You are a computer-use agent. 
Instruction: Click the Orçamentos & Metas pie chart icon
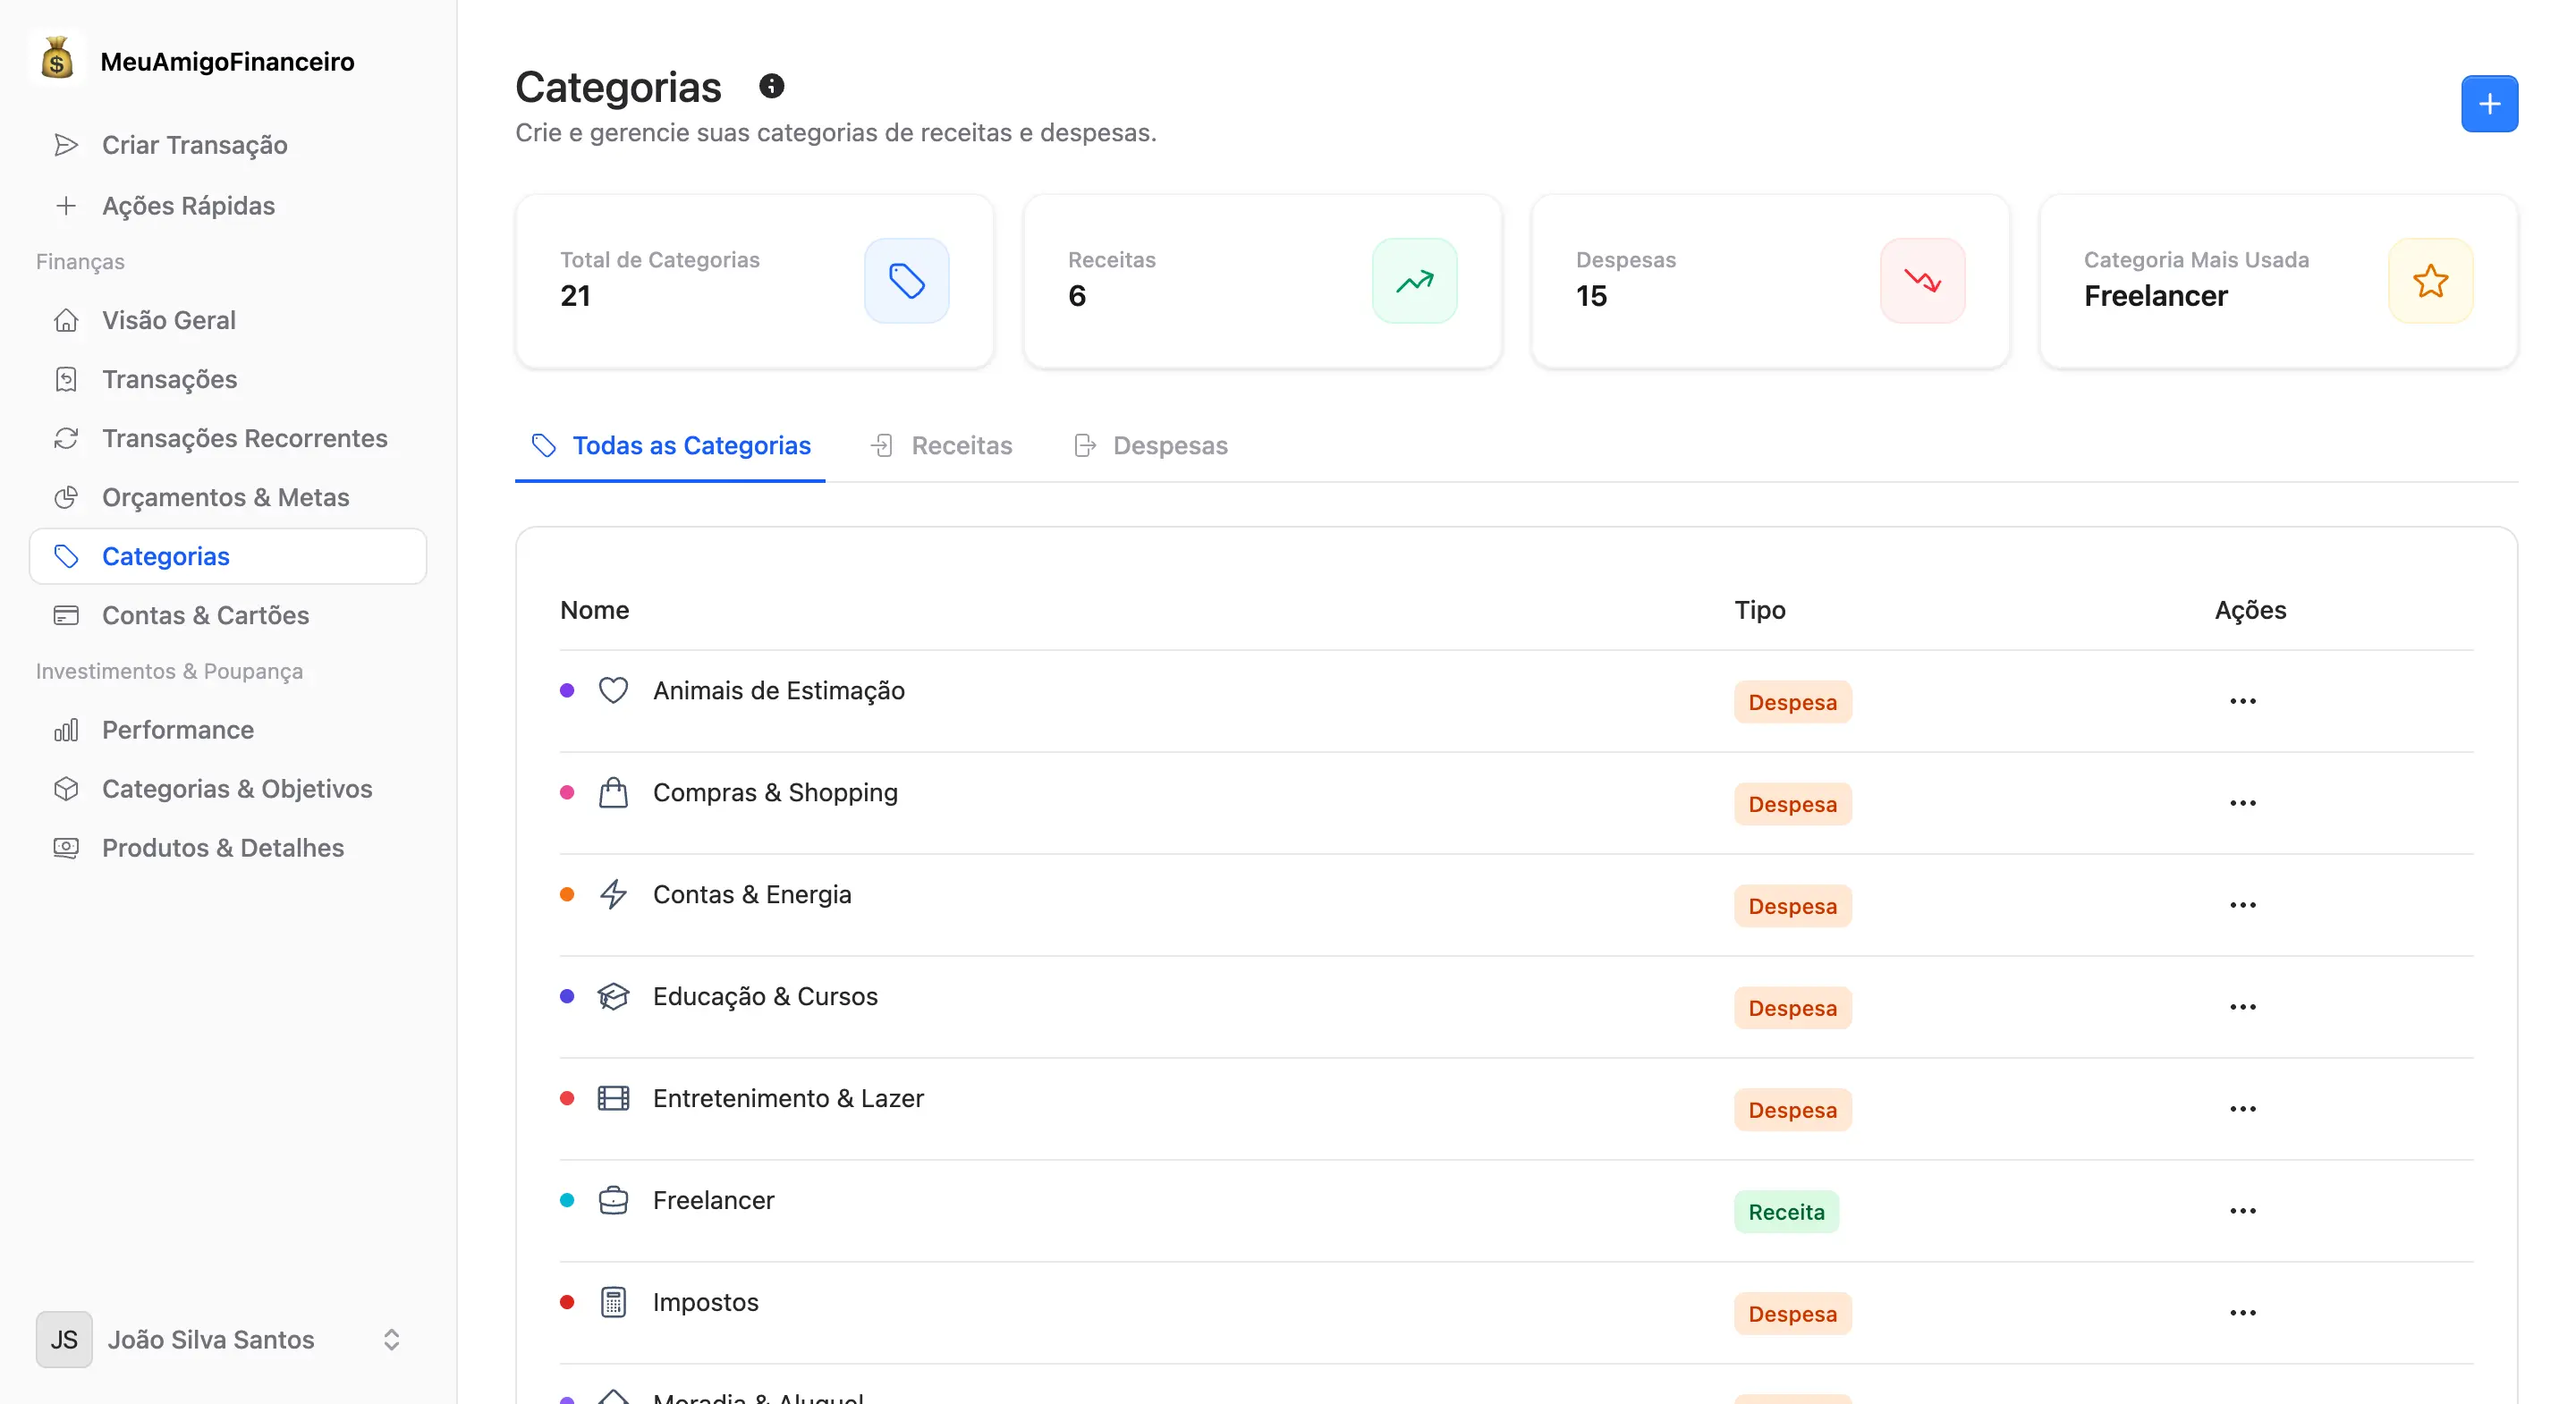point(66,497)
